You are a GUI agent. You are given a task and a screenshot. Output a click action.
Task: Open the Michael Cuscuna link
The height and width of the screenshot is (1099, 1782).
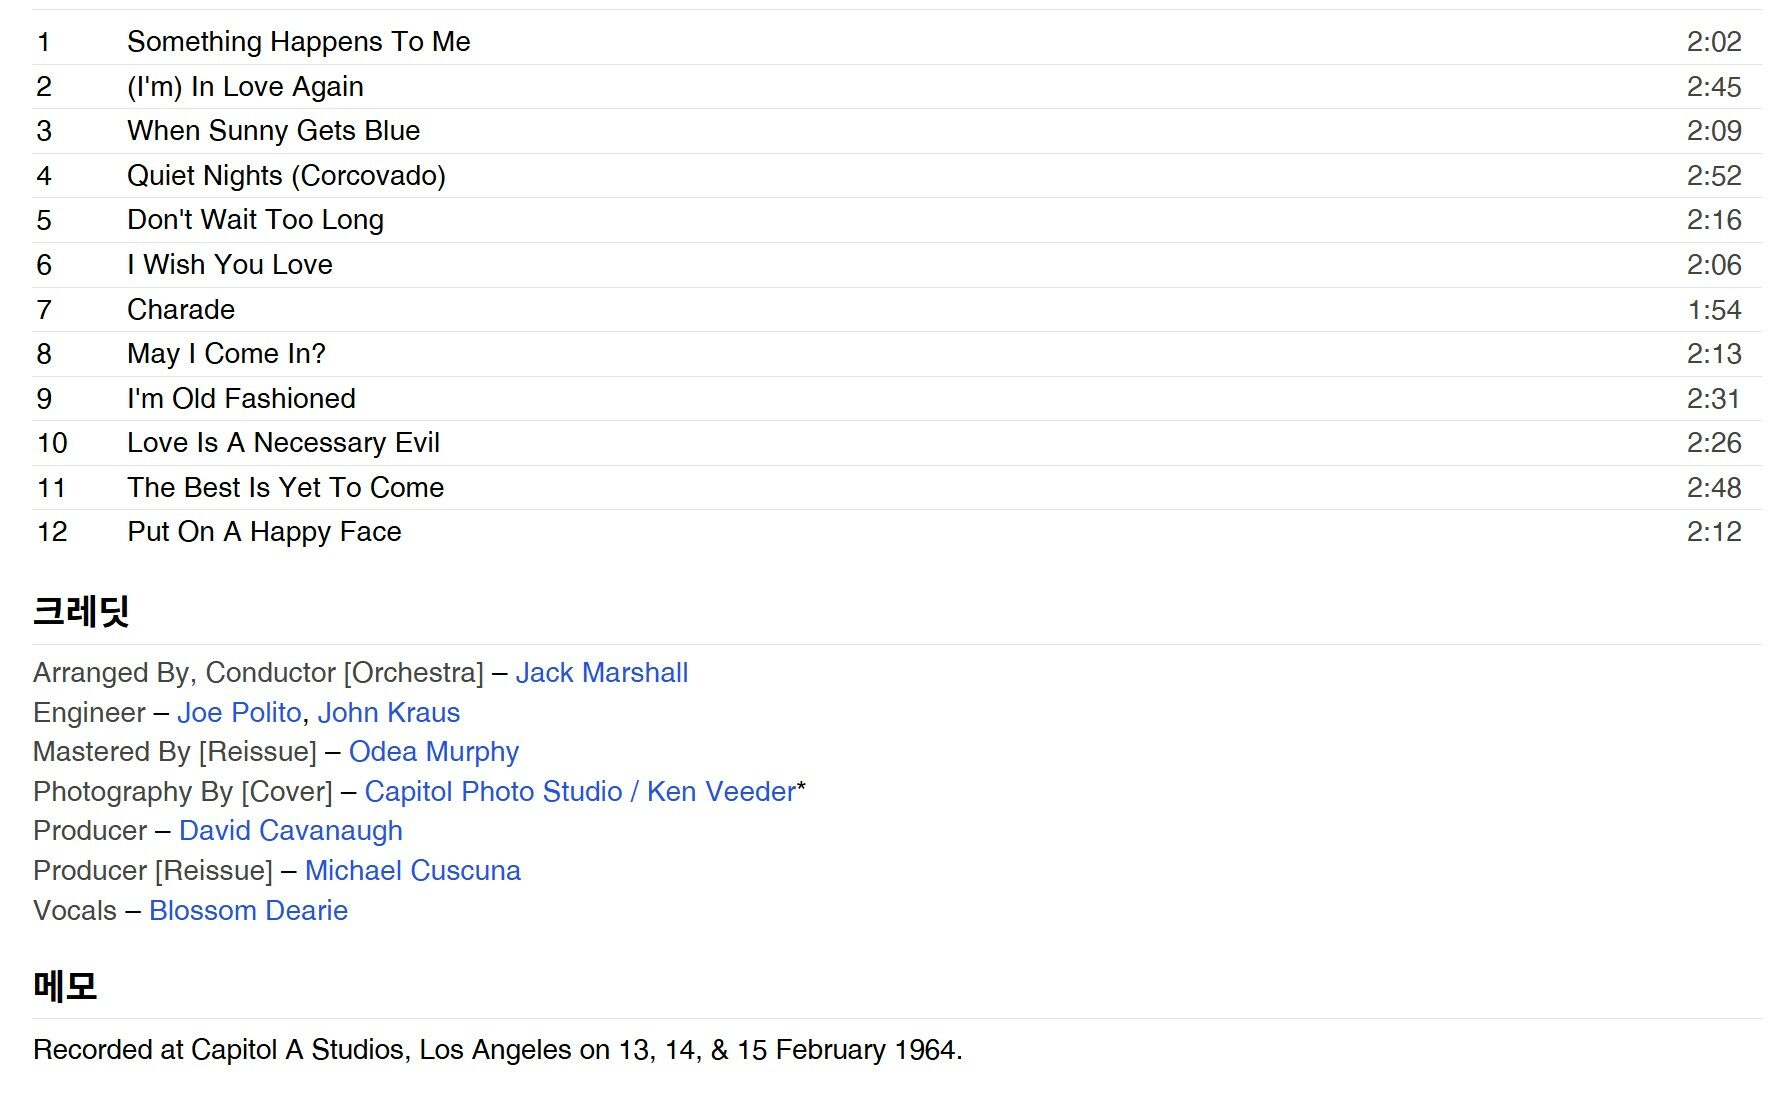coord(412,871)
